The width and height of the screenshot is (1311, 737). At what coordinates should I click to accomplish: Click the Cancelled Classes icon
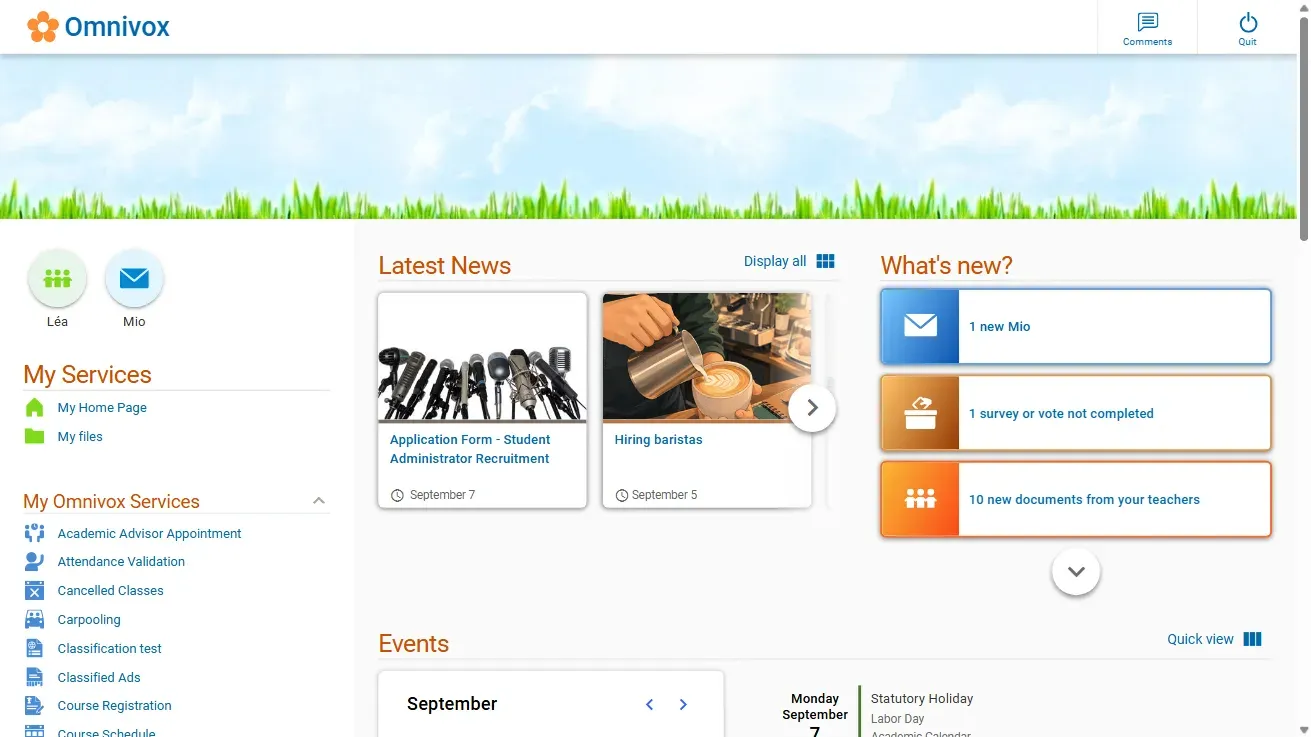[x=35, y=590]
